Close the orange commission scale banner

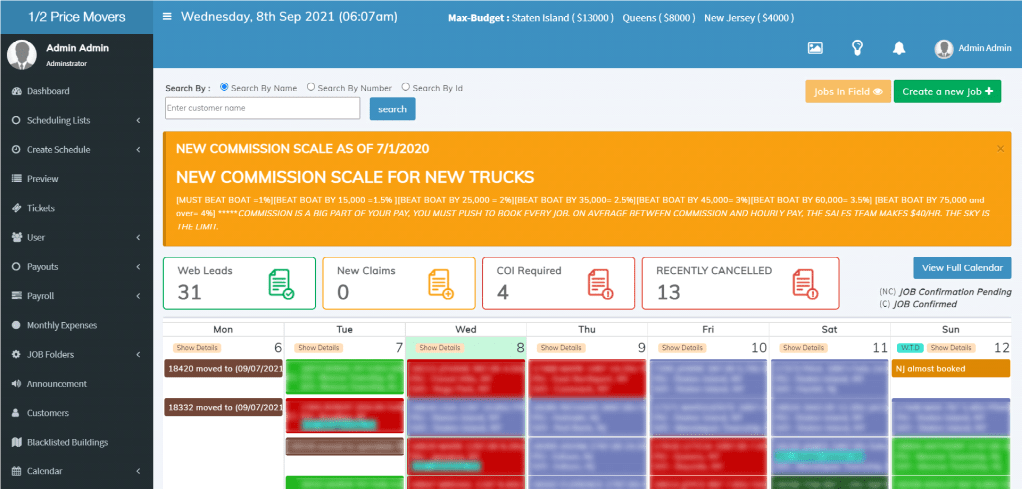click(x=1000, y=148)
